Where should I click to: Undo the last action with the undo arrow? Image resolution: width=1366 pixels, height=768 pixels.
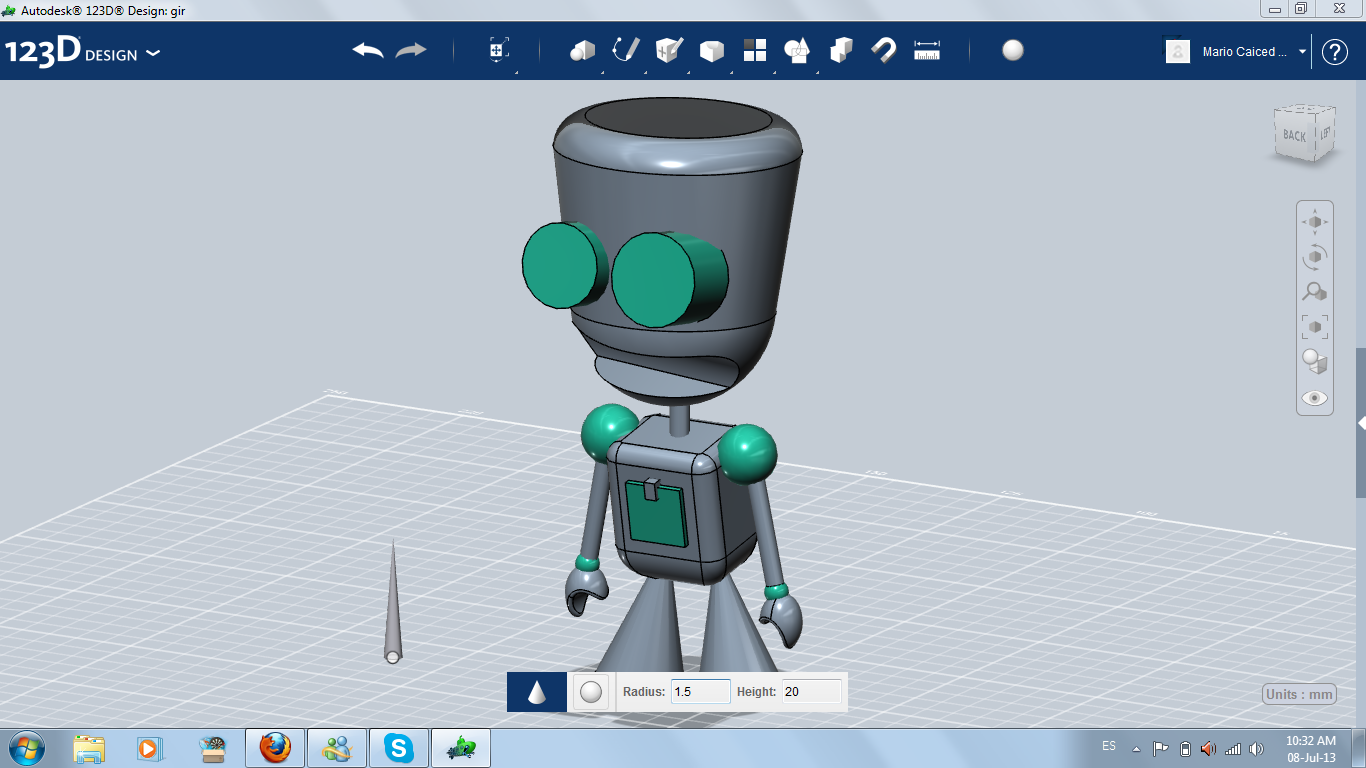point(368,50)
